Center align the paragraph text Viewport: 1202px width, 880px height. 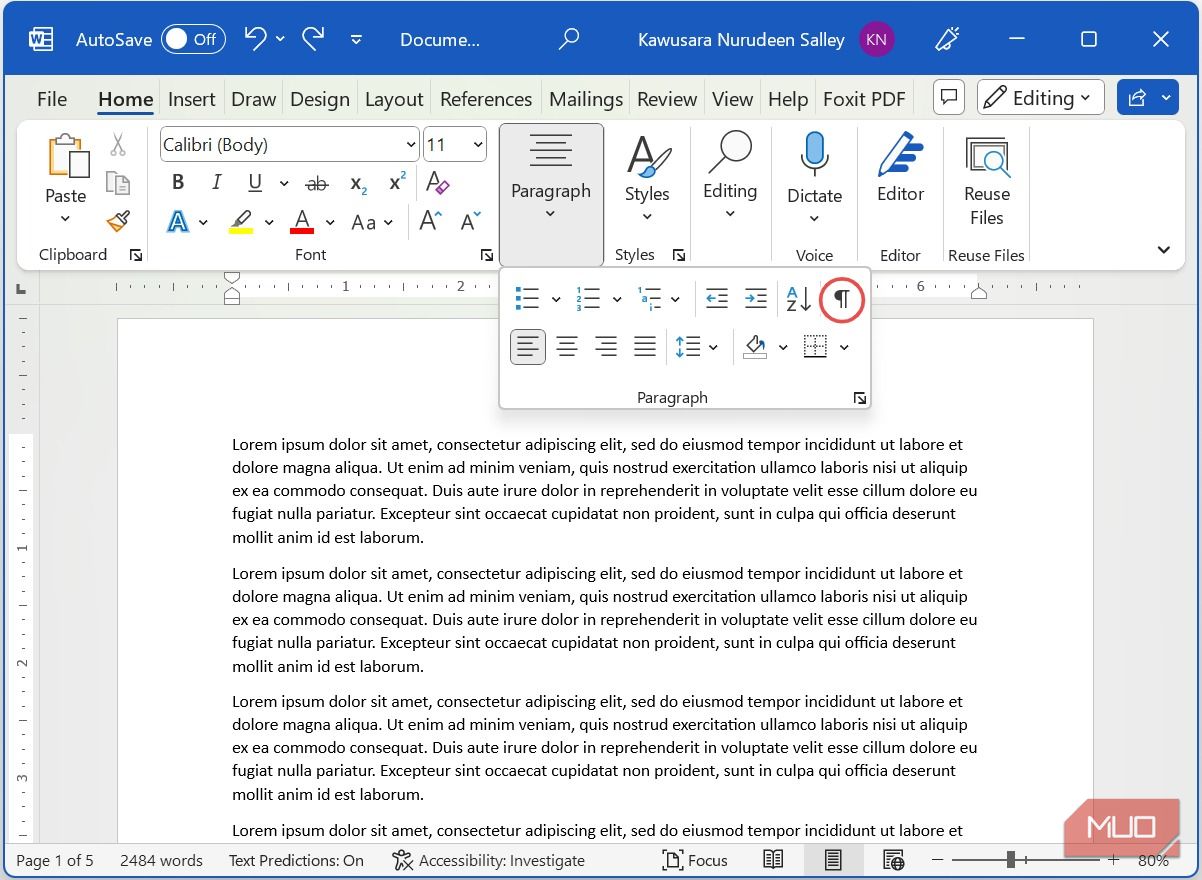pos(567,347)
